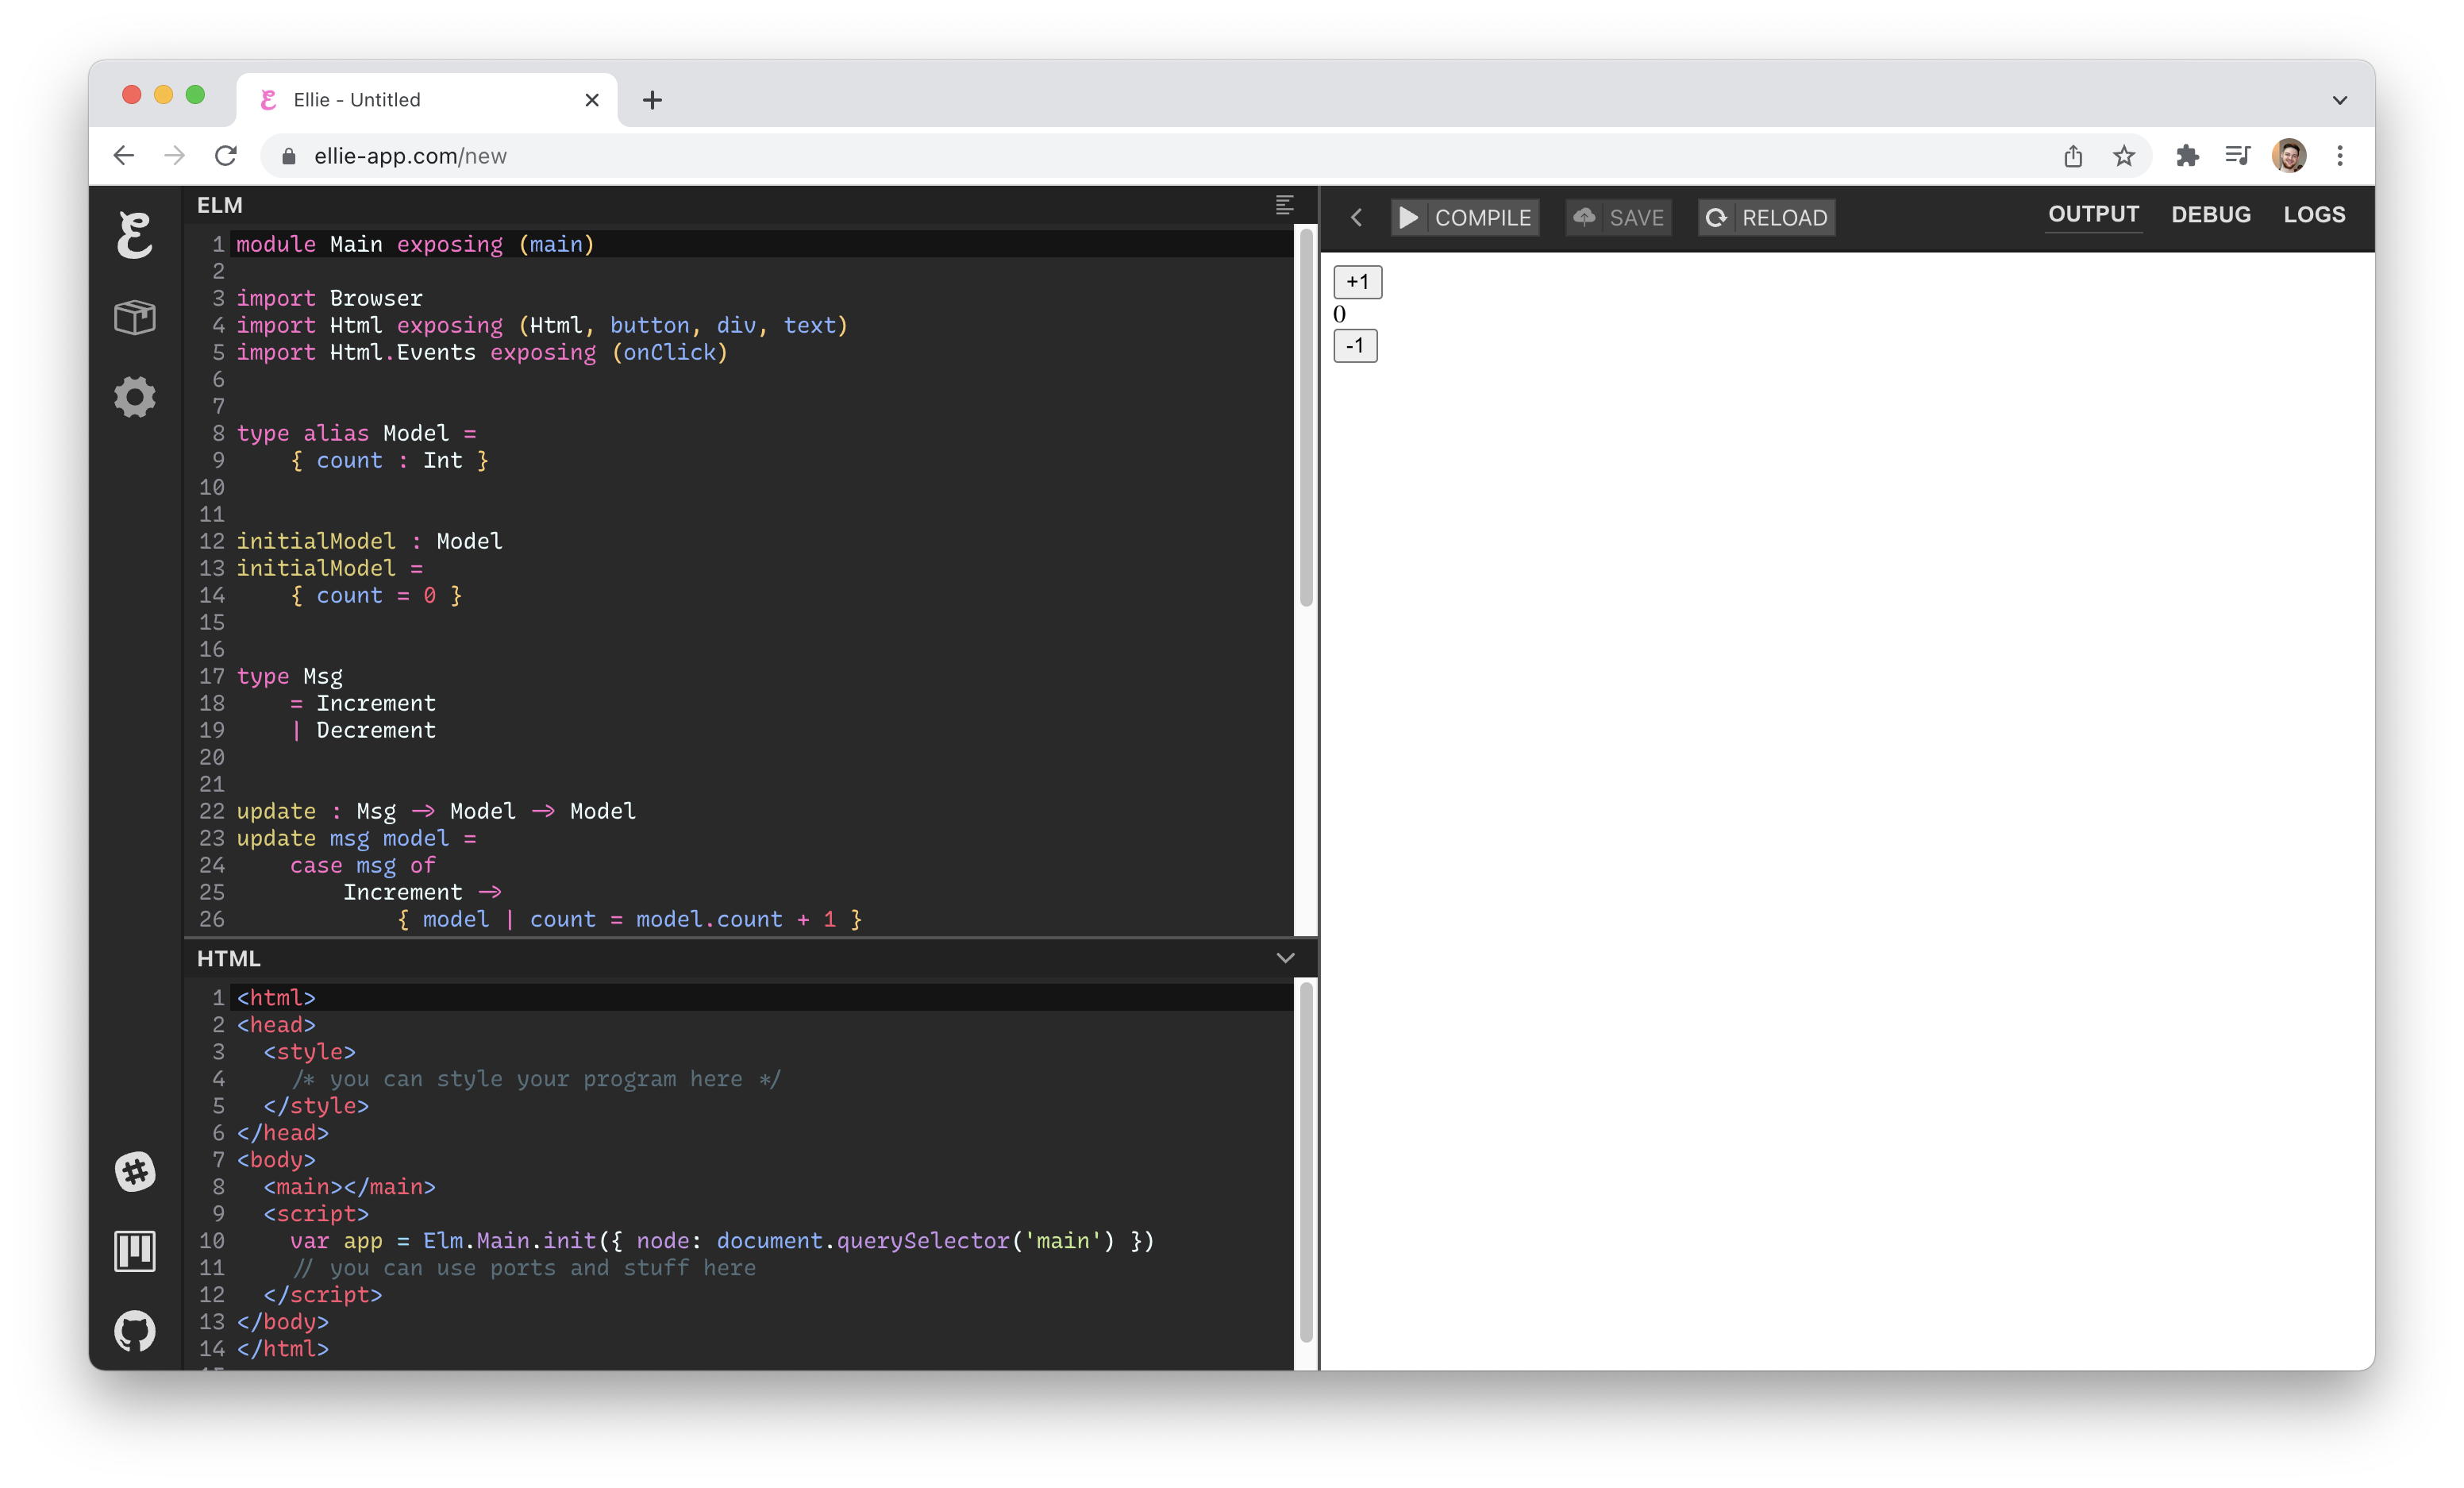Open a new browser tab with plus

pyautogui.click(x=652, y=100)
